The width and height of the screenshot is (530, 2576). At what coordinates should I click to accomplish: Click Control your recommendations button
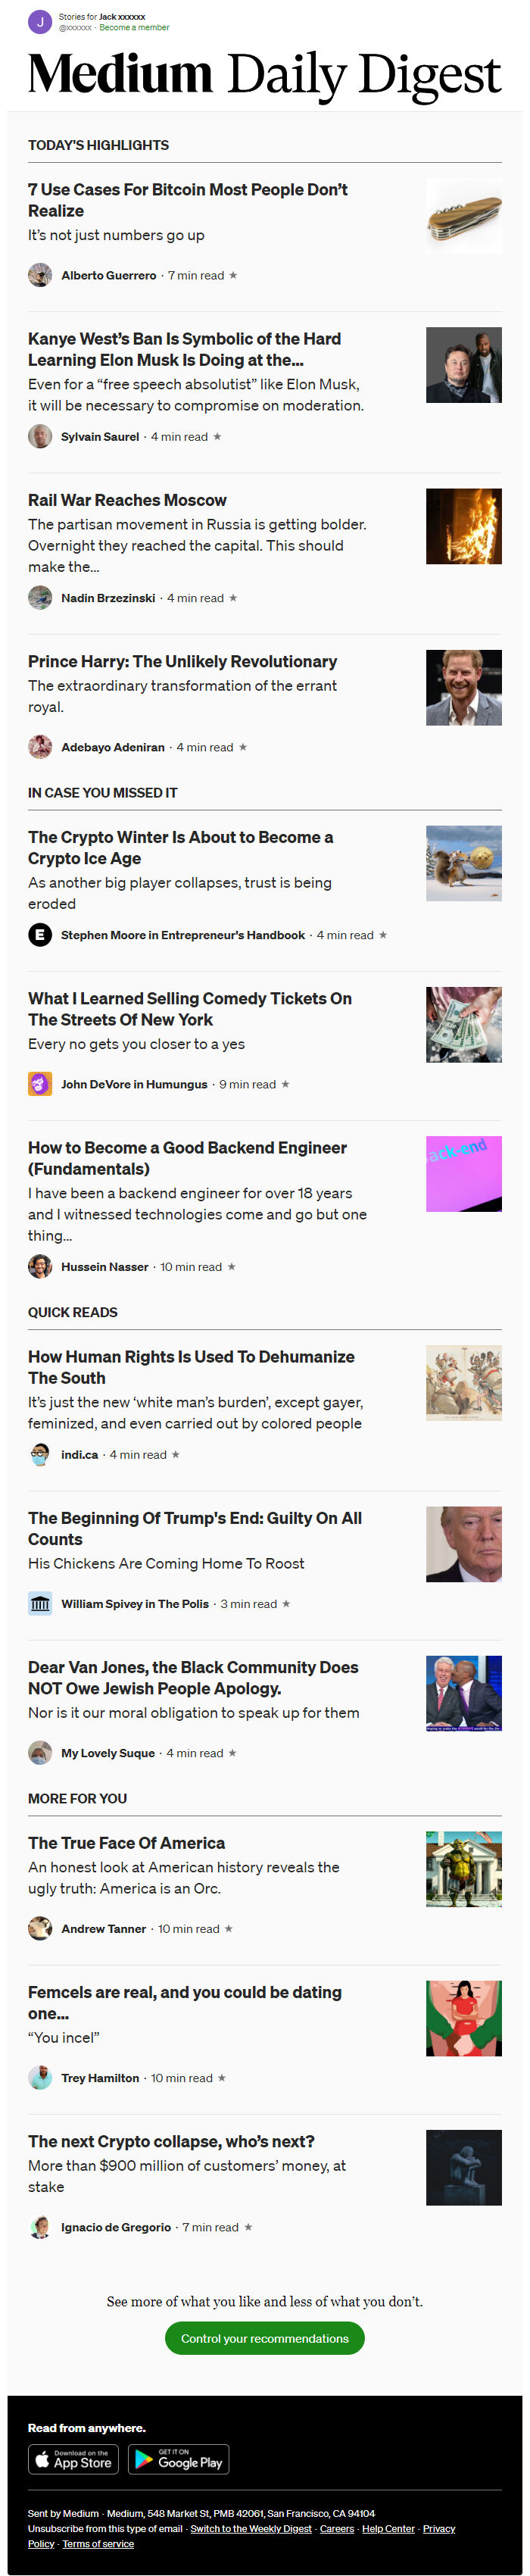click(x=265, y=2338)
